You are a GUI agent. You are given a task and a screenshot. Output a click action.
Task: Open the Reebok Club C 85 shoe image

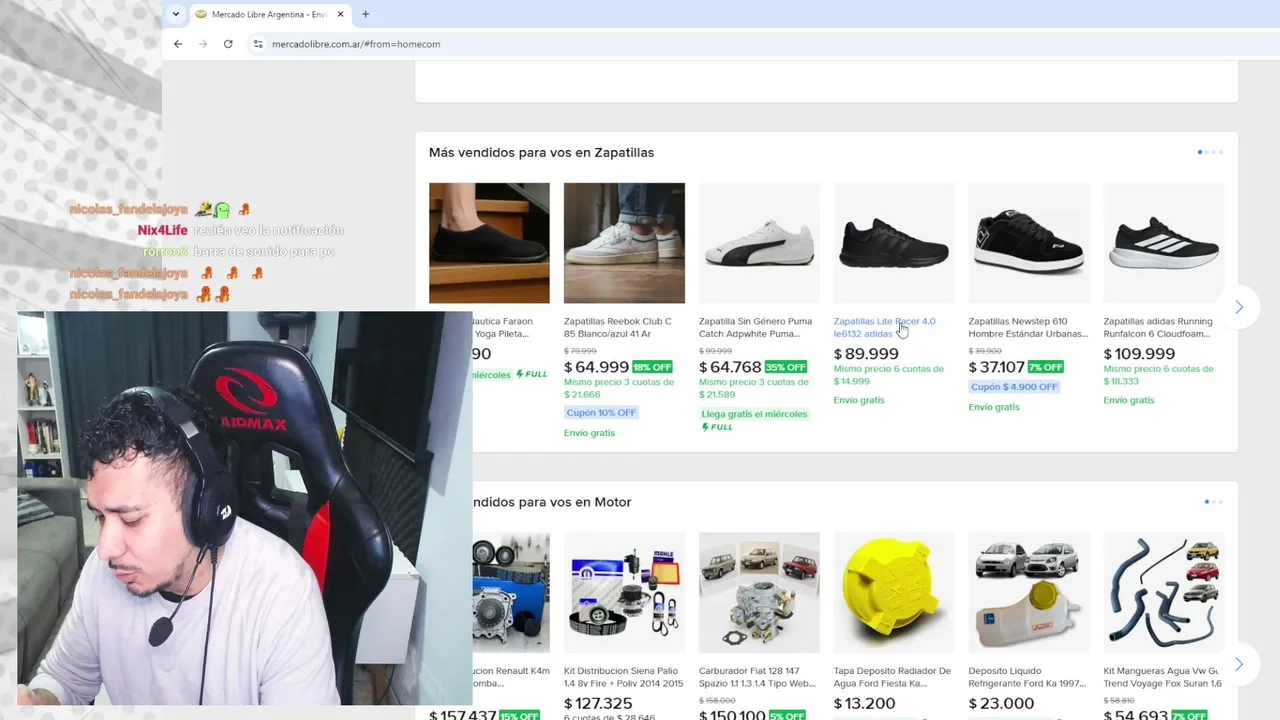(x=624, y=243)
